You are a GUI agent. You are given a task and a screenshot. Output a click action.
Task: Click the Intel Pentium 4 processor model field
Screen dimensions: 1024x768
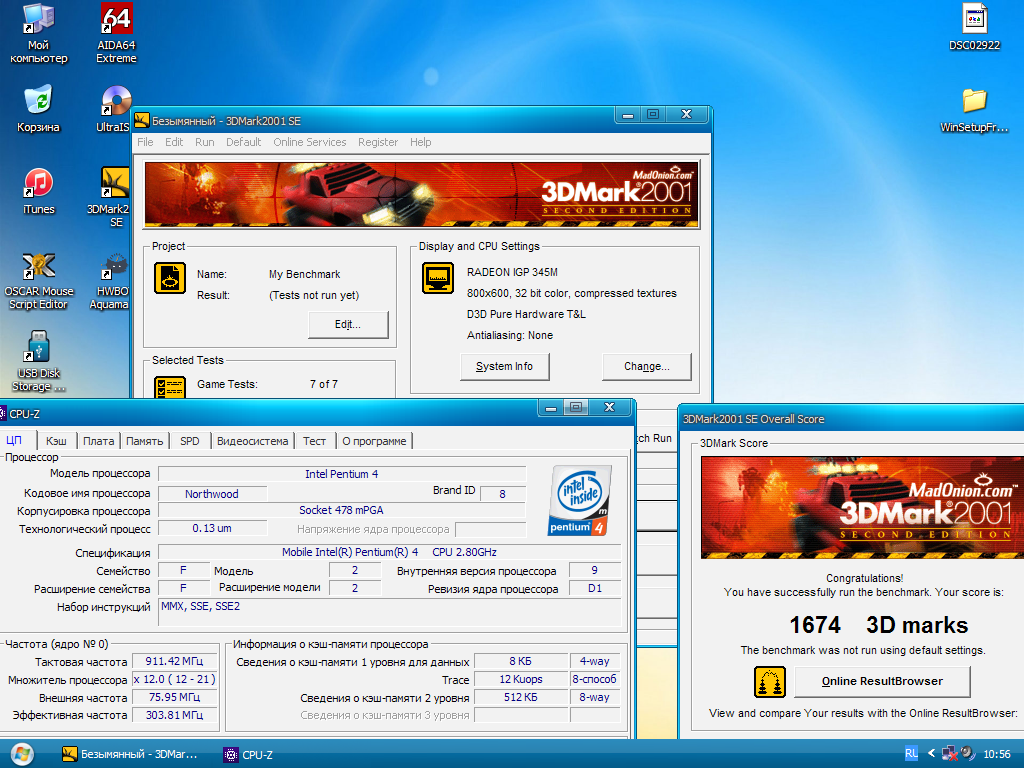[x=342, y=474]
